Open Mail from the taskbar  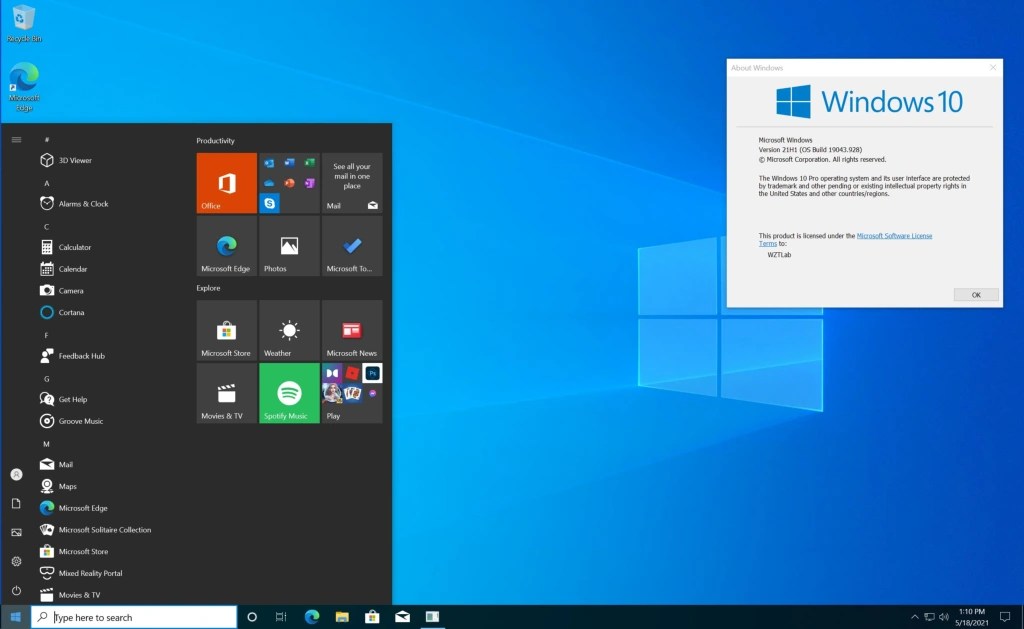tap(402, 617)
